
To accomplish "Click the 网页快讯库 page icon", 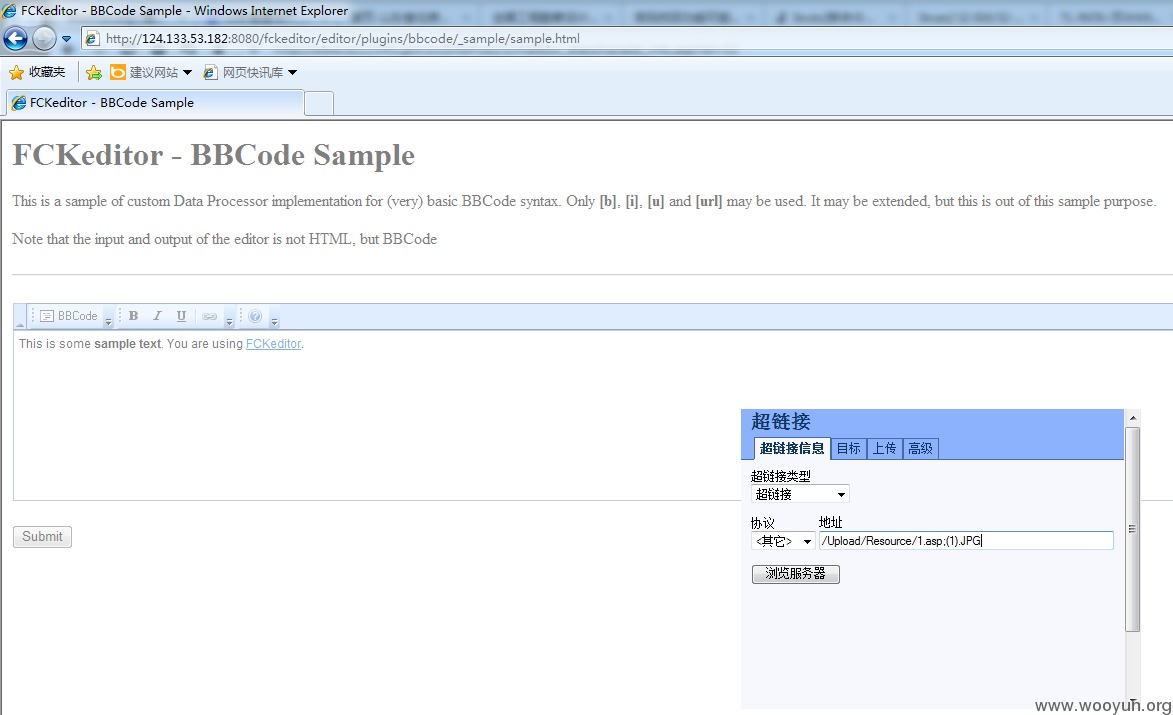I will coord(210,73).
